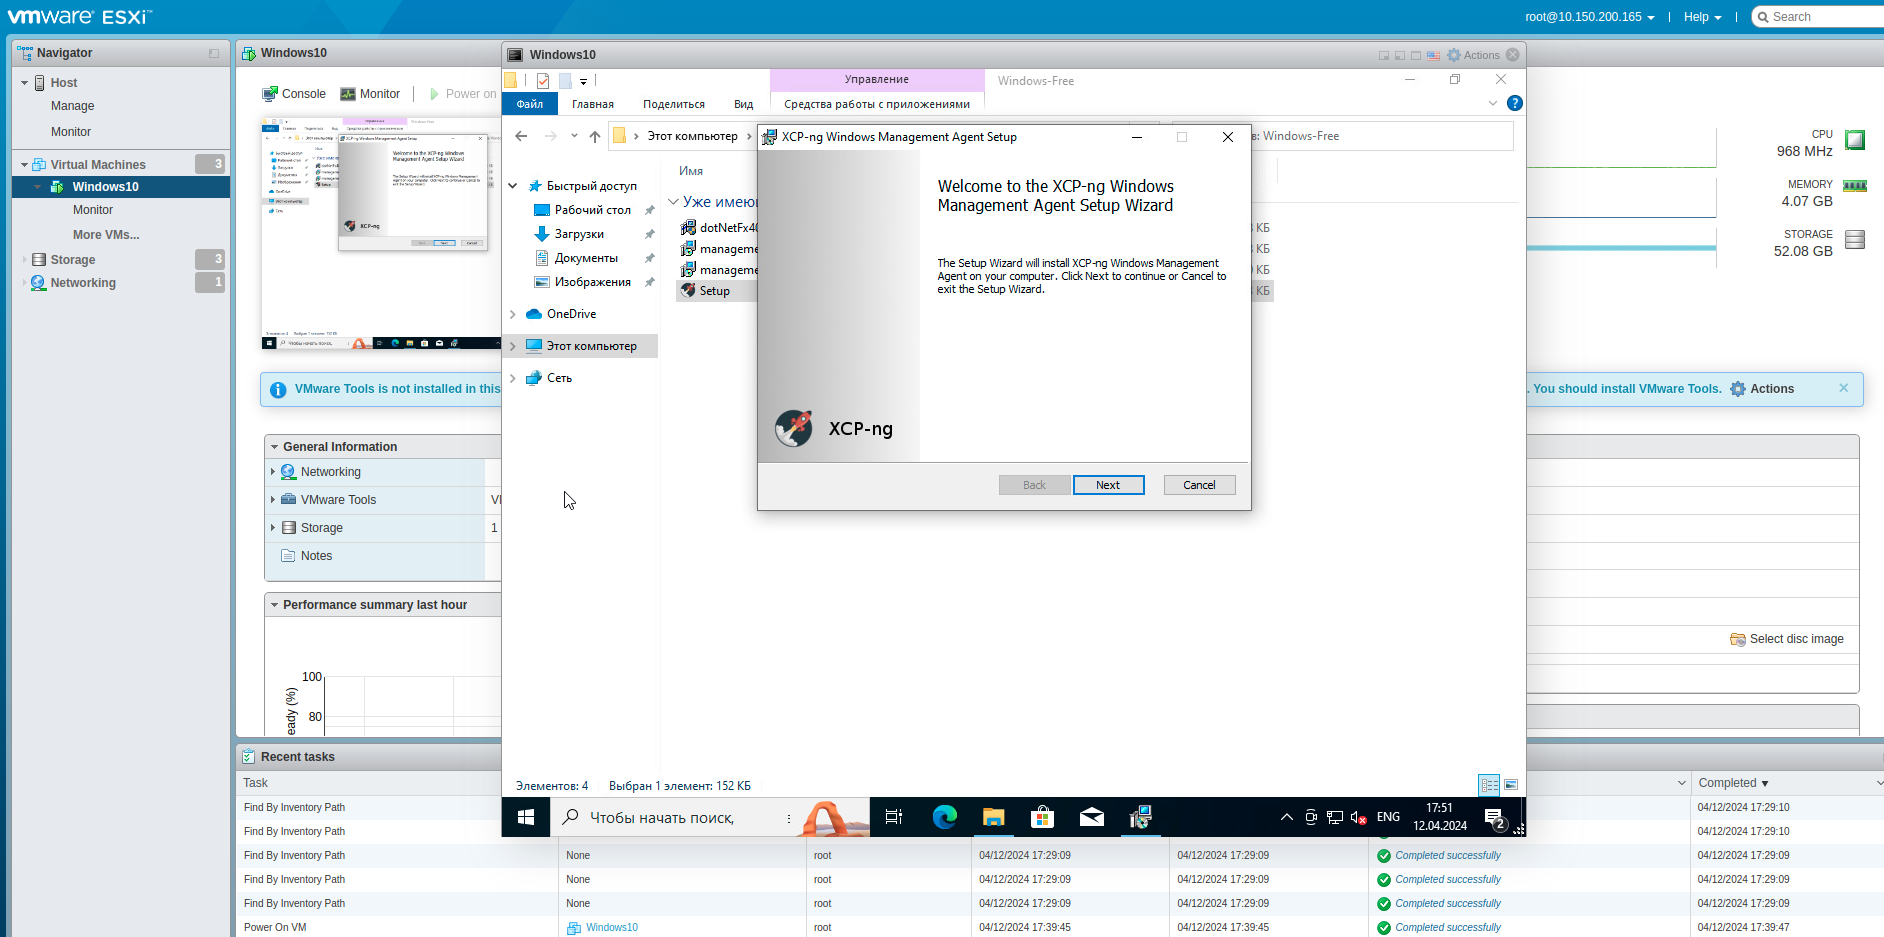Click the Console icon in the ESXi toolbar
This screenshot has height=937, width=1884.
pos(270,94)
